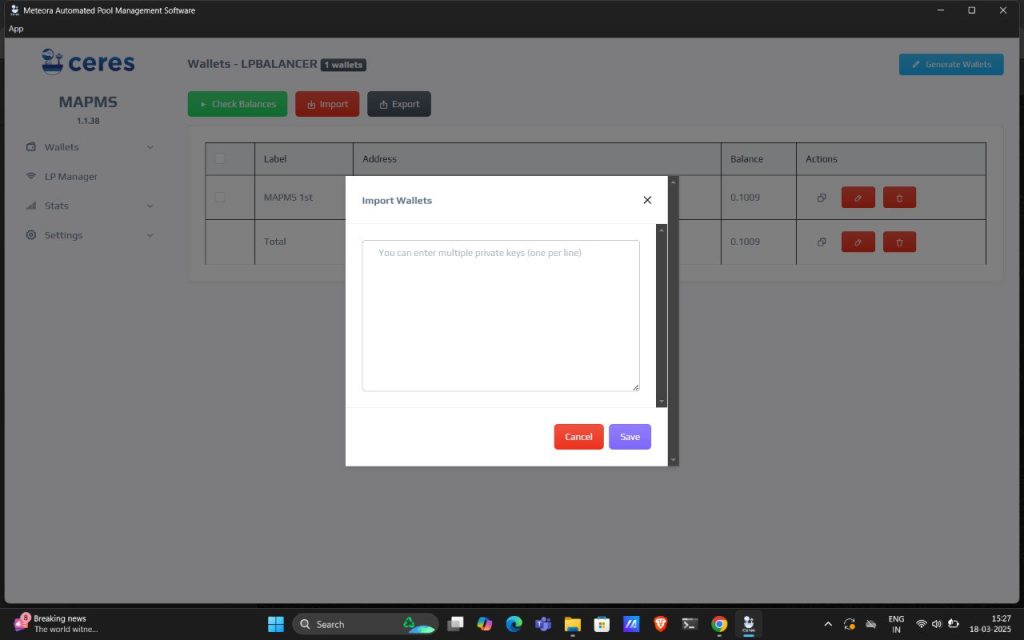Click the Check Balances button
The image size is (1024, 640).
pos(238,104)
